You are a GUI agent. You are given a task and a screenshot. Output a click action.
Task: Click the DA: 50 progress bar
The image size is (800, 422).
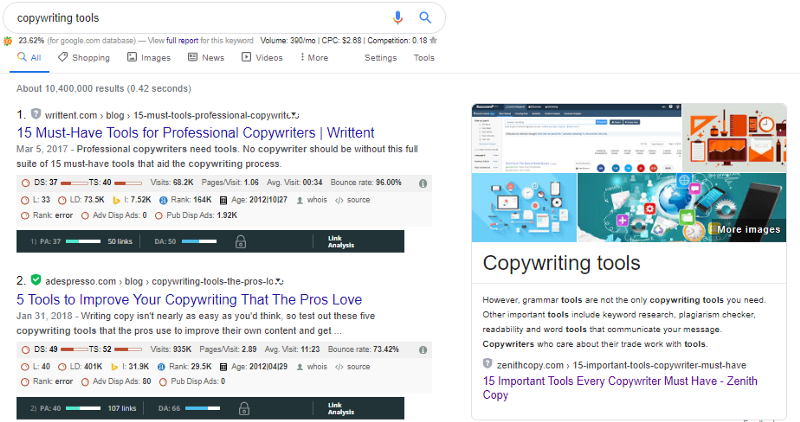coord(199,241)
